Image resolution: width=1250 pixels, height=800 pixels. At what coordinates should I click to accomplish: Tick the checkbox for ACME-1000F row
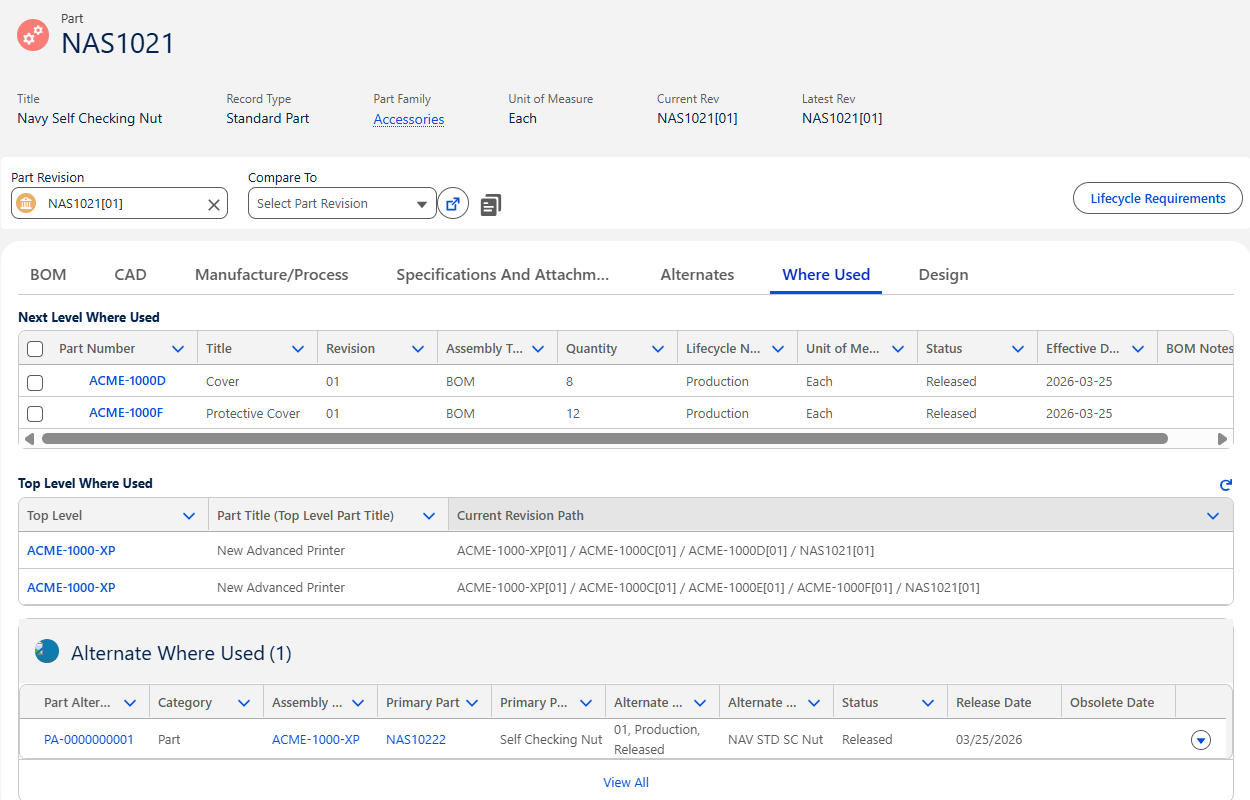pyautogui.click(x=35, y=414)
